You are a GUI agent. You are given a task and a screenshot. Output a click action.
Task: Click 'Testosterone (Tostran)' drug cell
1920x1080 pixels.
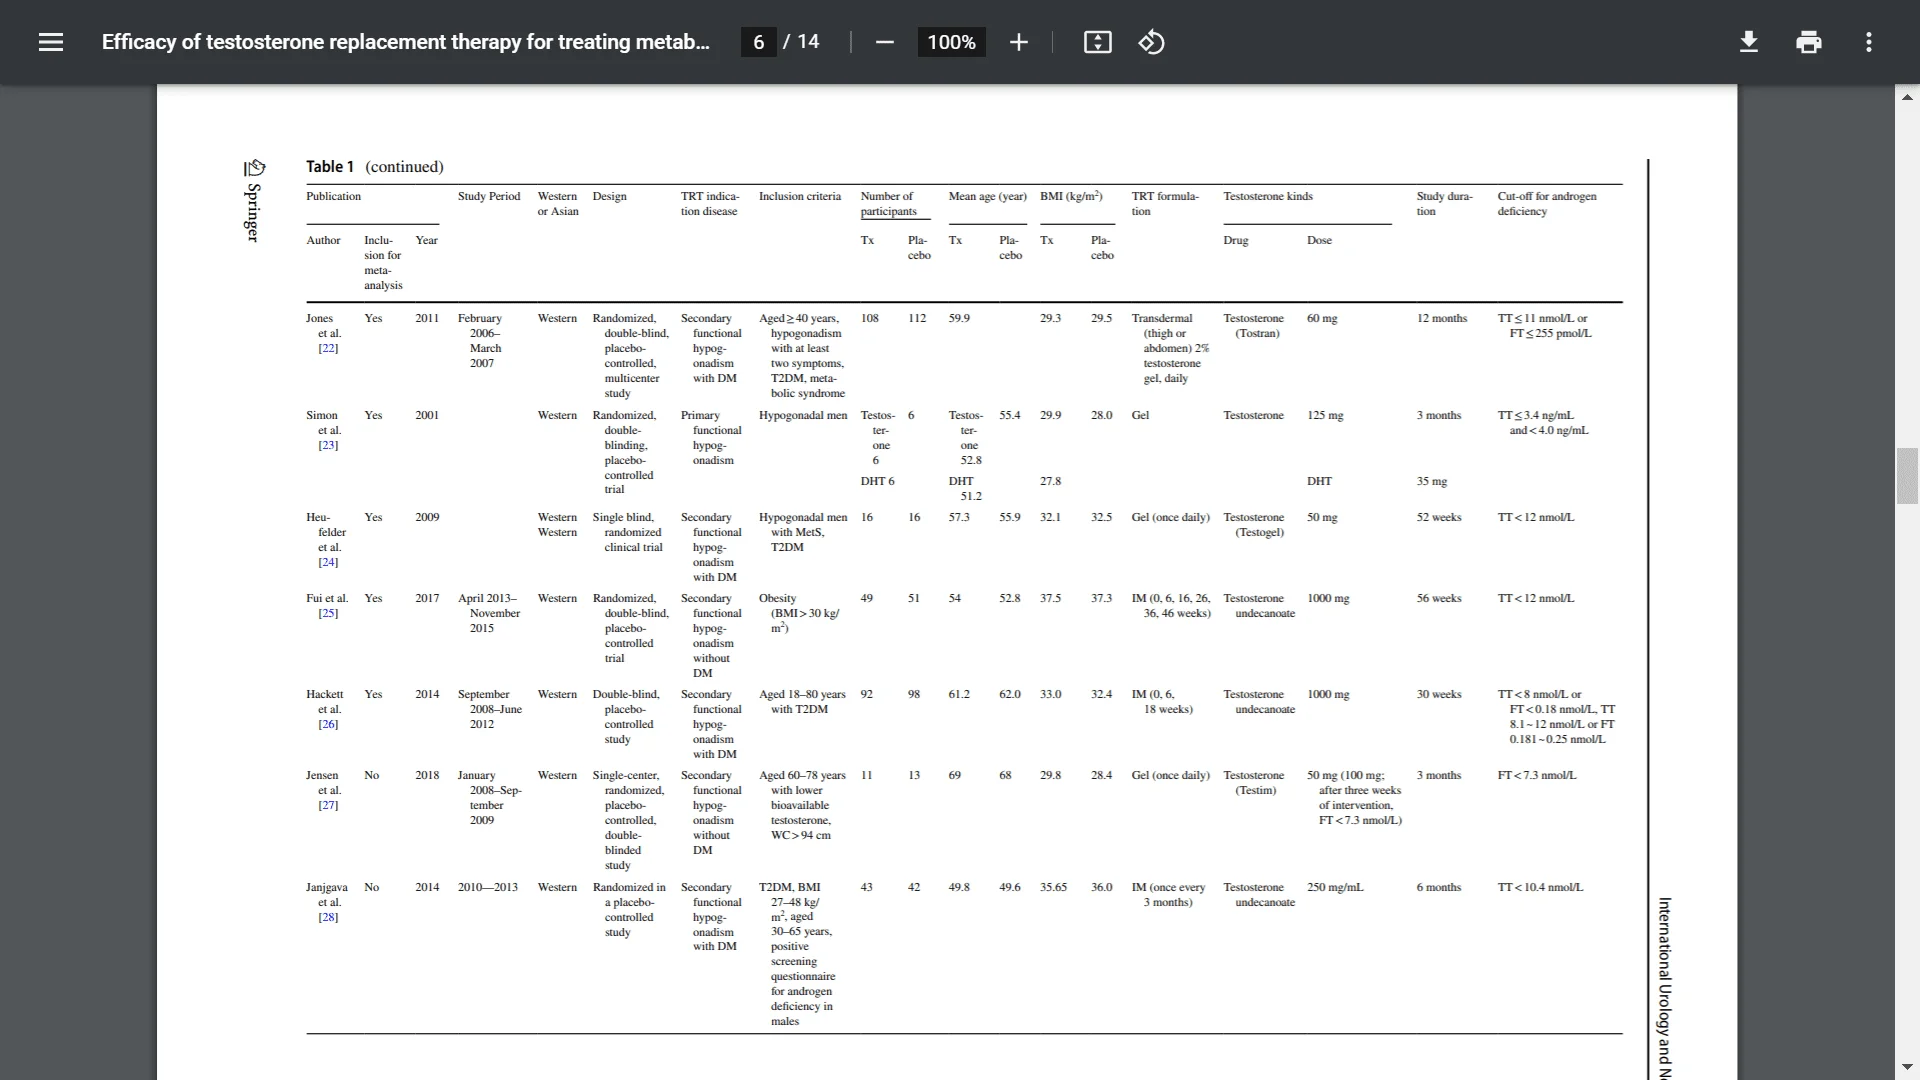(1253, 326)
